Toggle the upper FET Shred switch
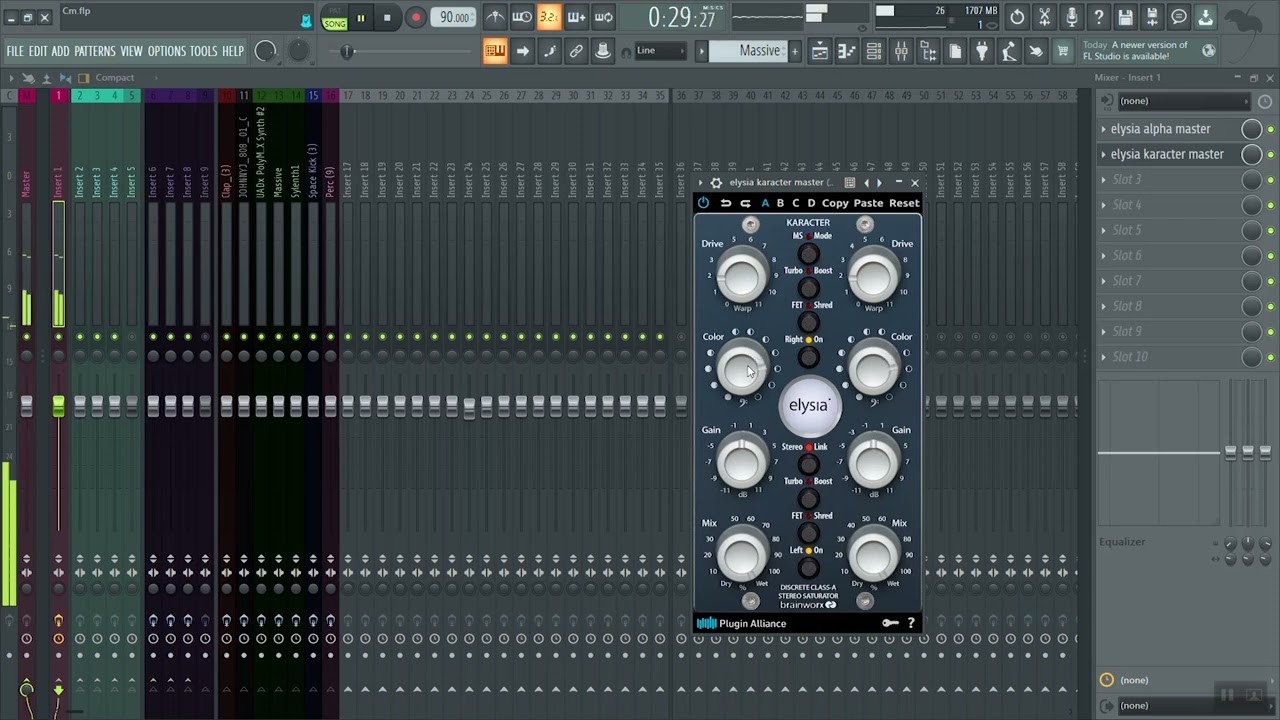 [x=808, y=322]
